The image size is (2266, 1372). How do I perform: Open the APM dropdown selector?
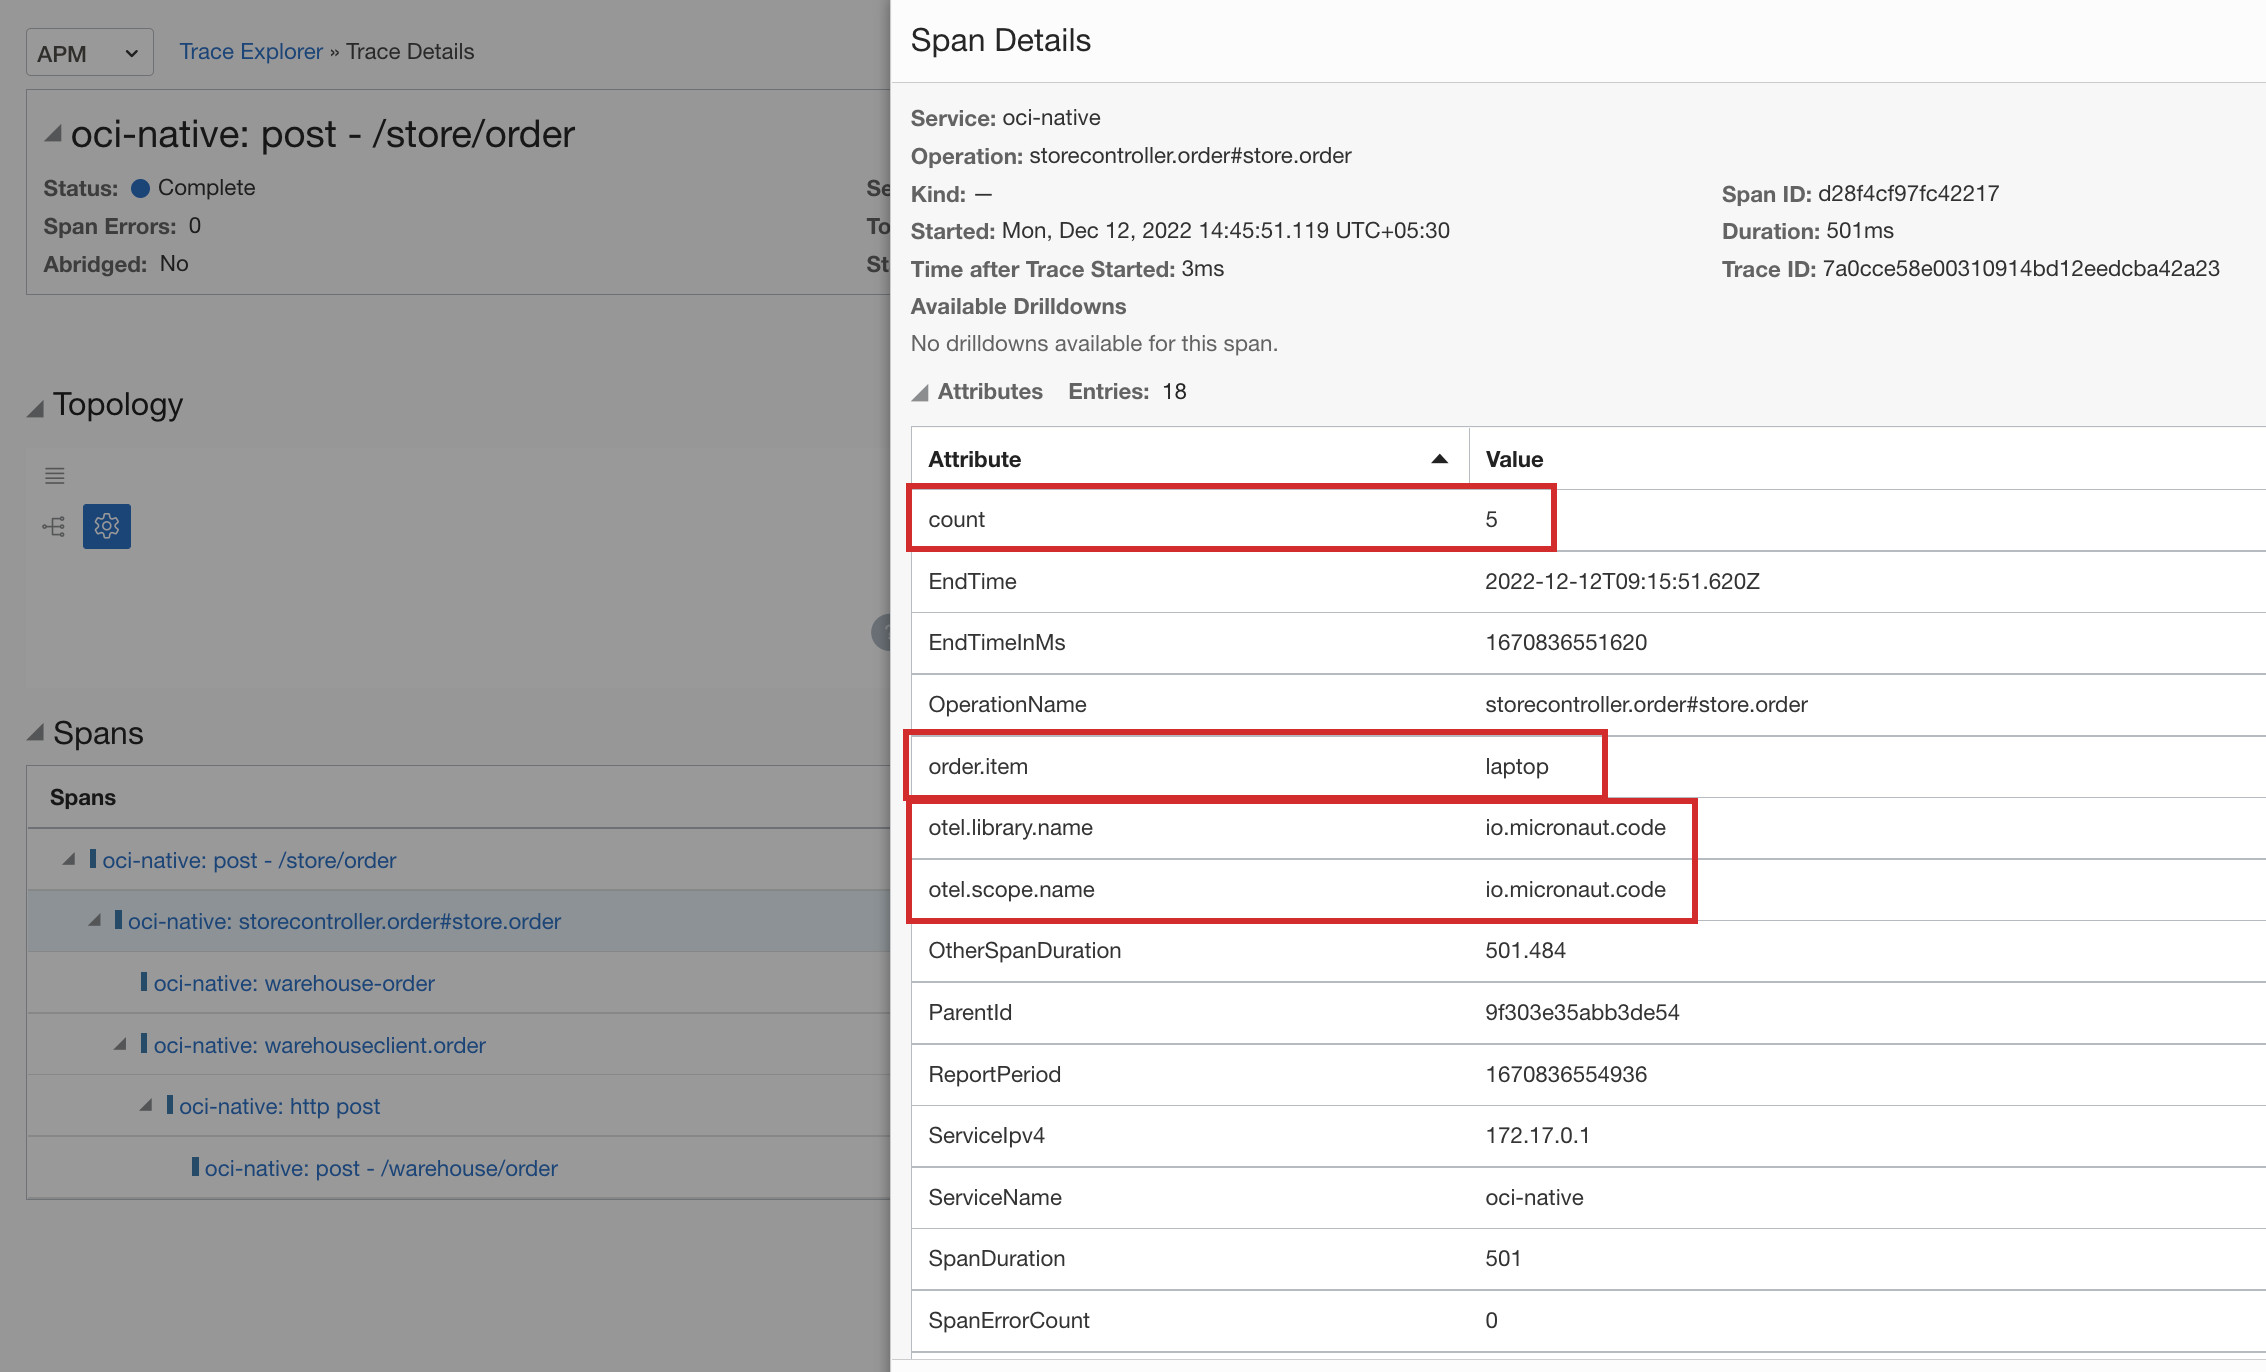[x=89, y=53]
